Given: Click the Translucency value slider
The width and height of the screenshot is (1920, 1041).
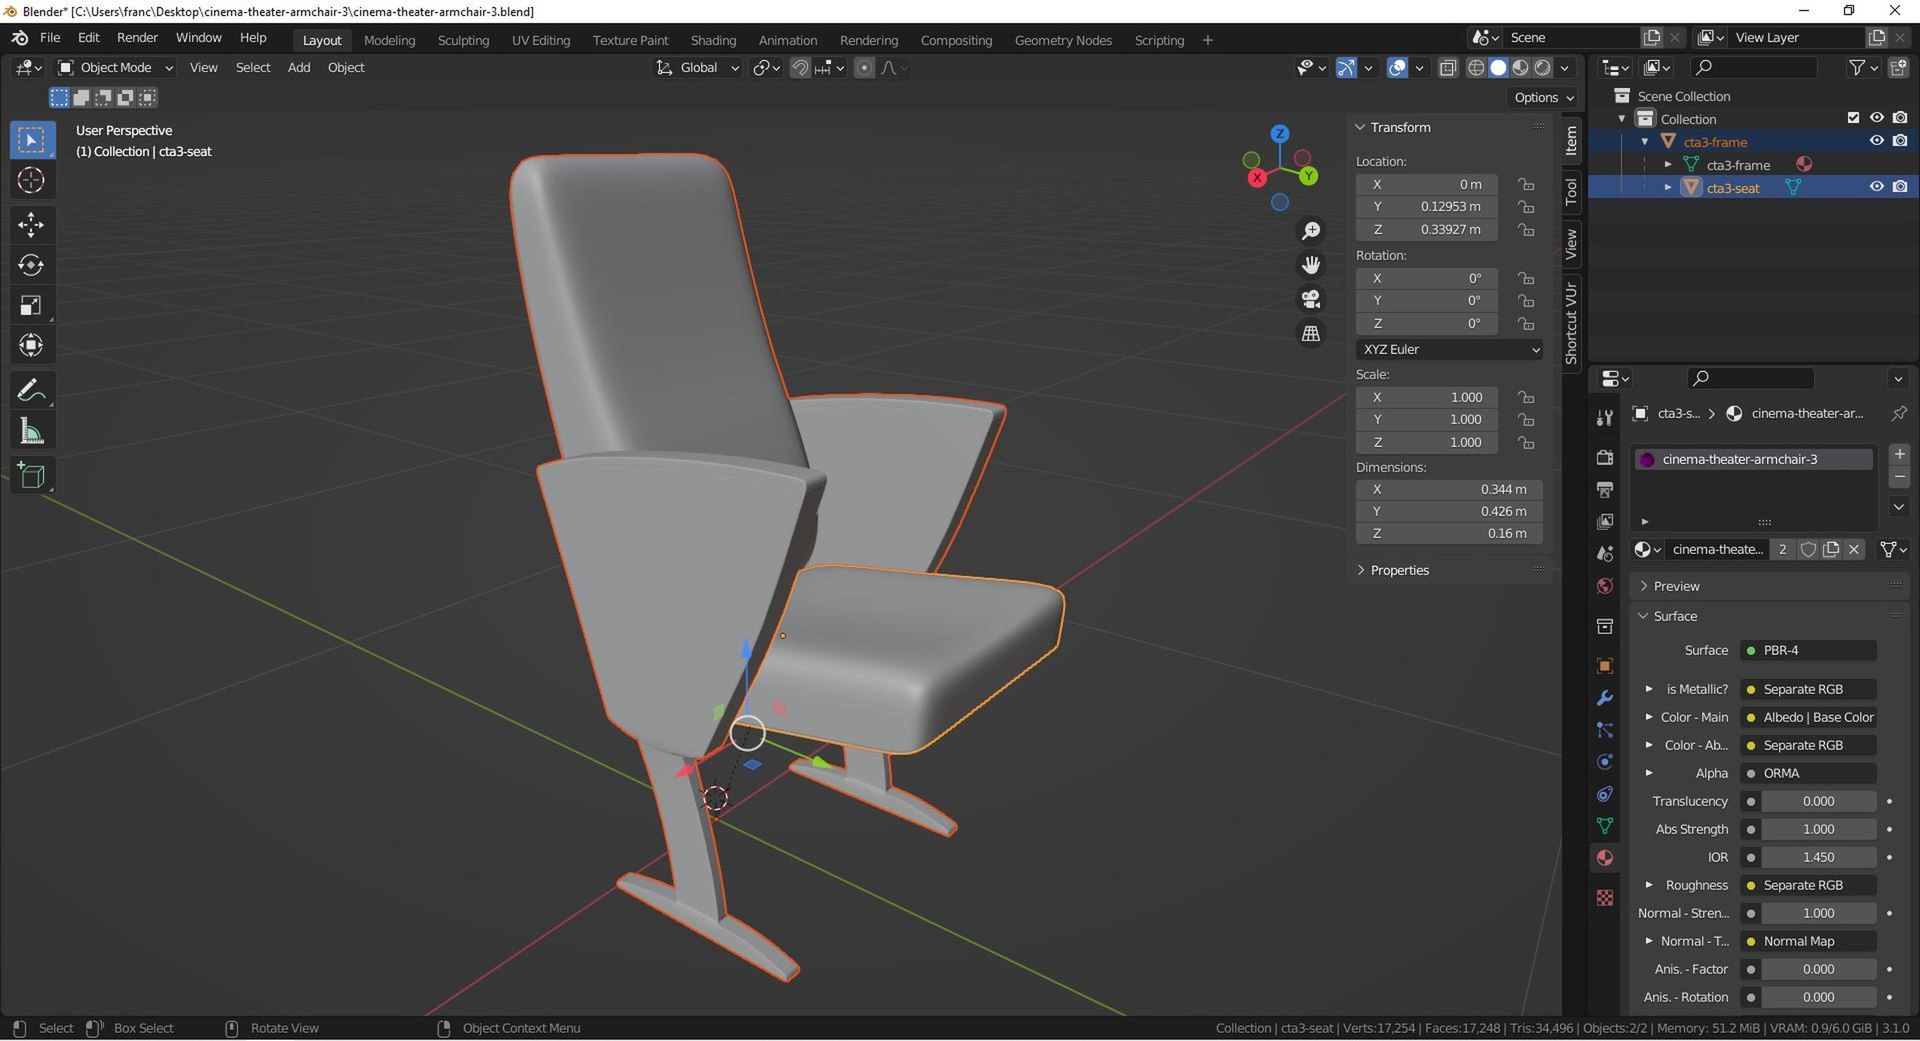Looking at the screenshot, I should coord(1818,801).
